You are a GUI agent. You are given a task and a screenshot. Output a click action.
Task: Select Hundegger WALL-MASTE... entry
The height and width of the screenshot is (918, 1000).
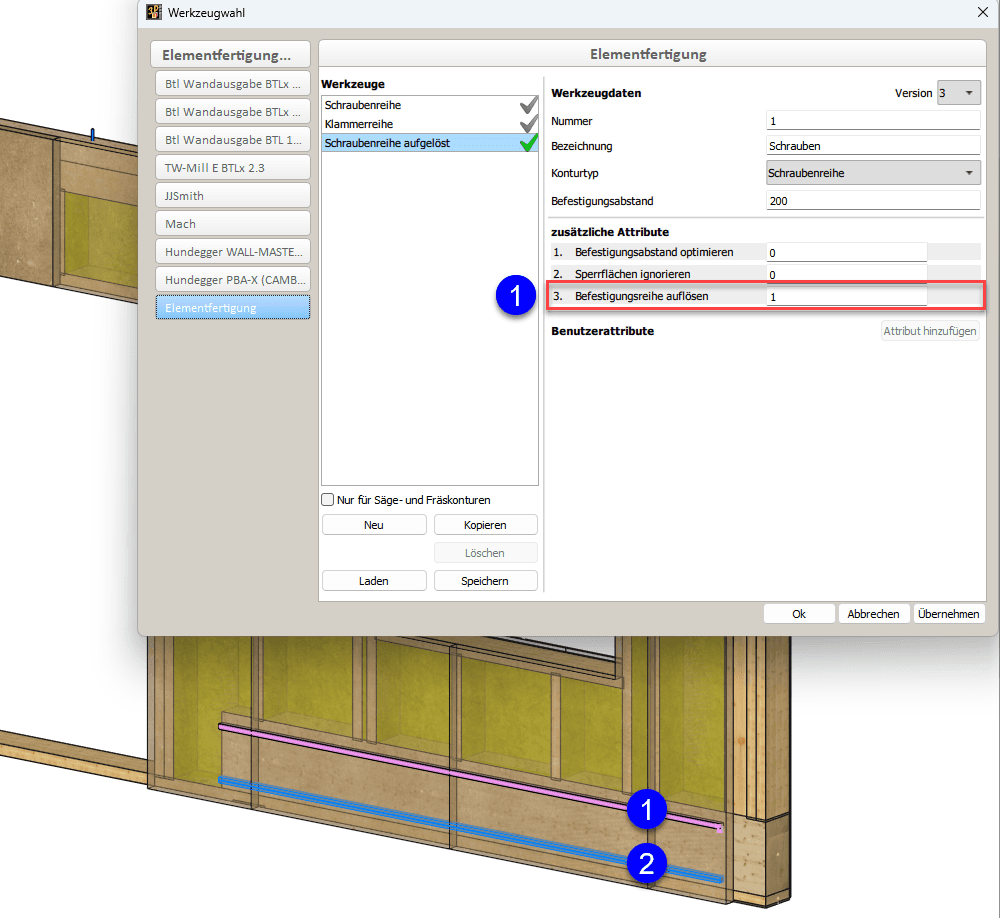[x=233, y=252]
